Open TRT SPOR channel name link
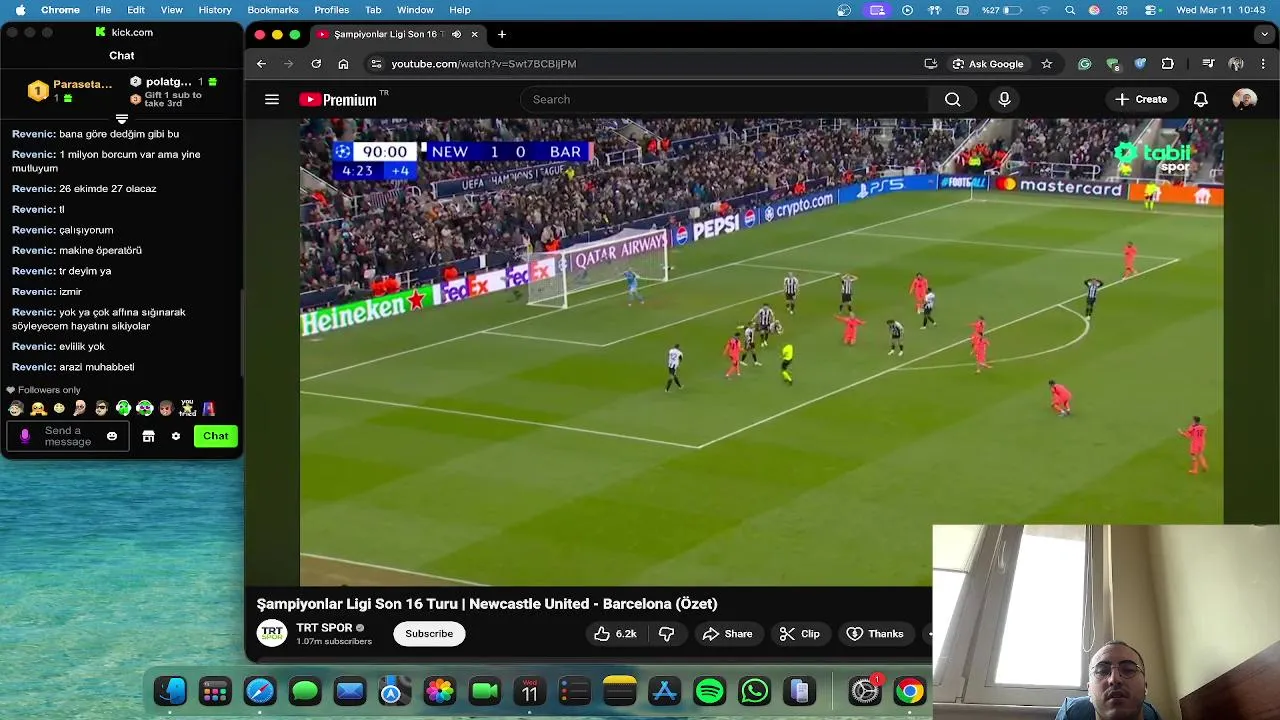 point(324,628)
